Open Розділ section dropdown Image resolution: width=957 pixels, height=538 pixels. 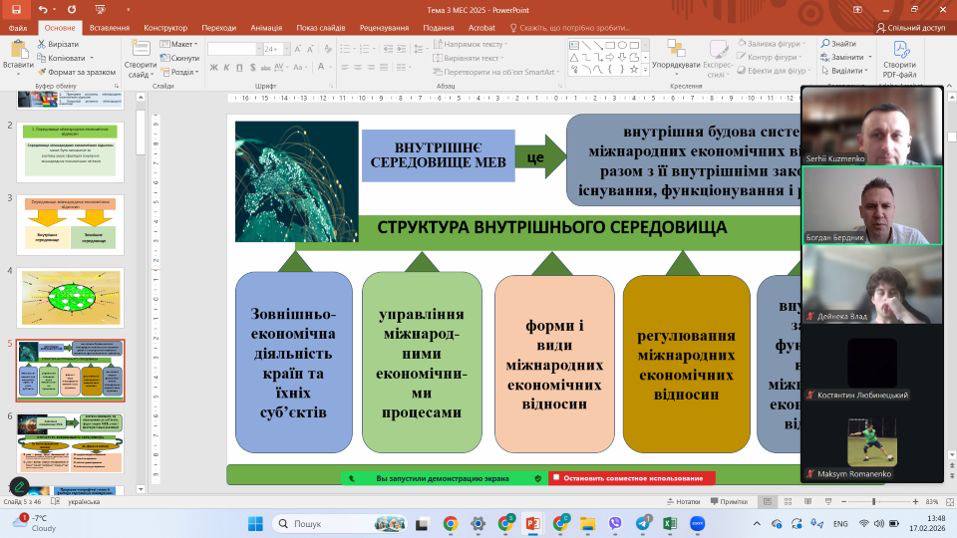click(x=179, y=71)
